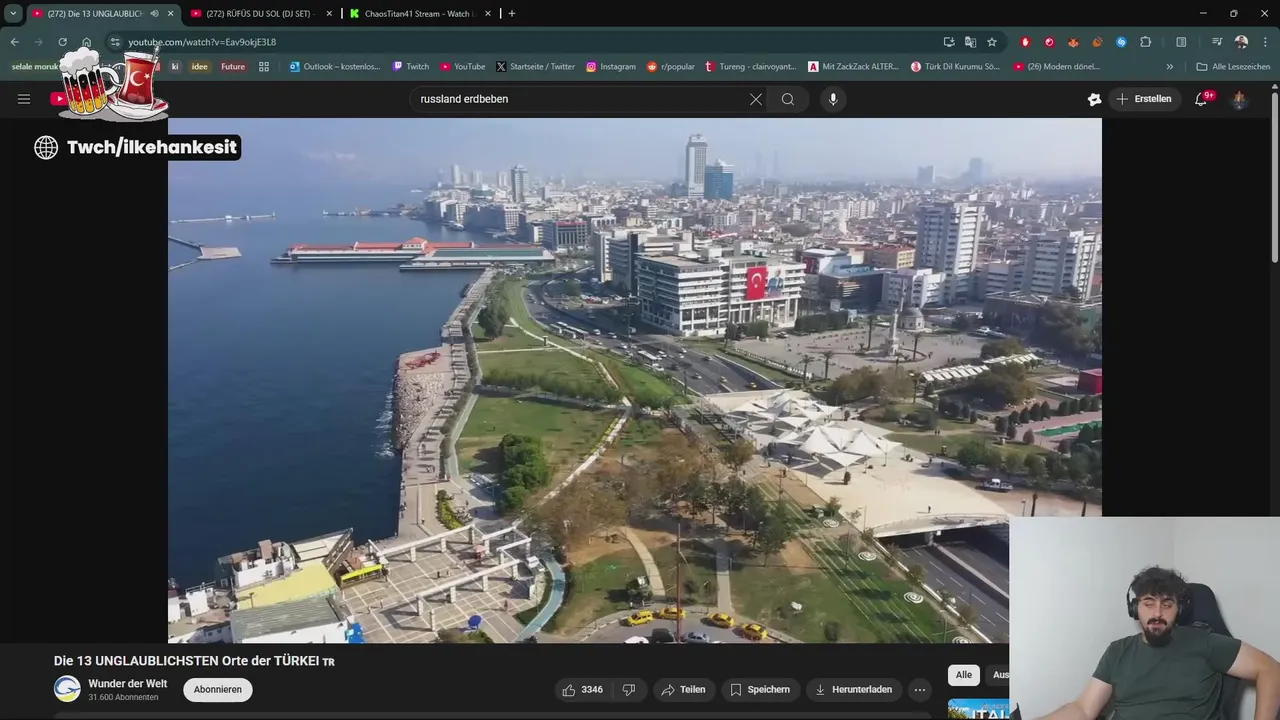Viewport: 1280px width, 720px height.
Task: Click the Teilen share button
Action: coord(684,689)
